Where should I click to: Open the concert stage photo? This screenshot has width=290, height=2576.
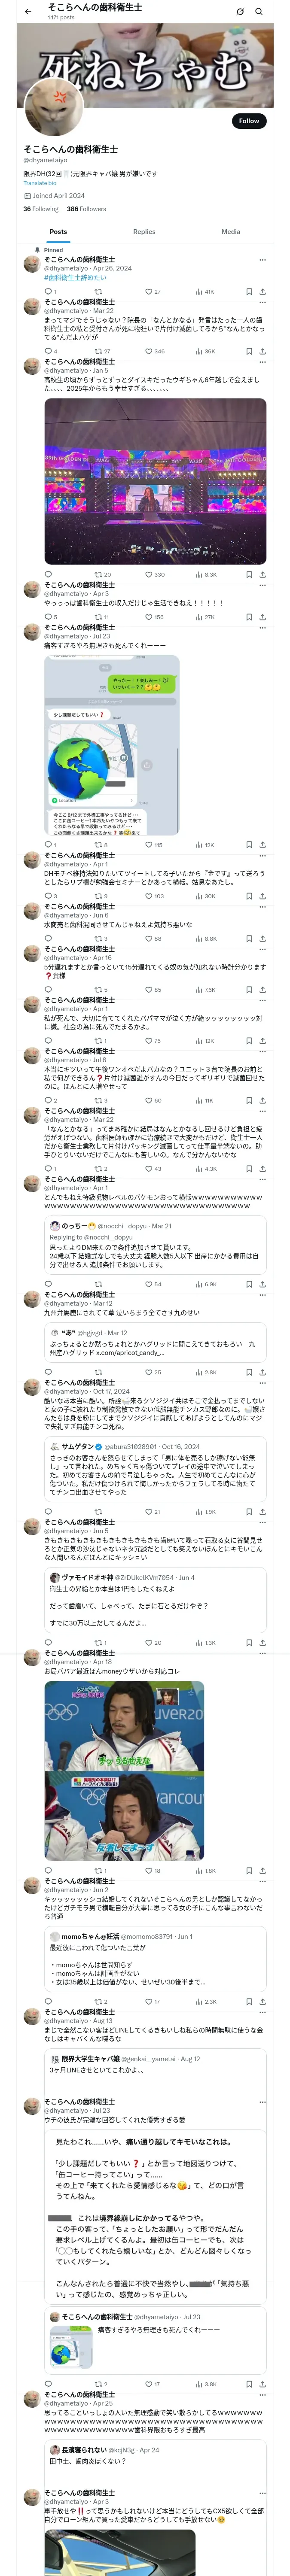pos(155,481)
